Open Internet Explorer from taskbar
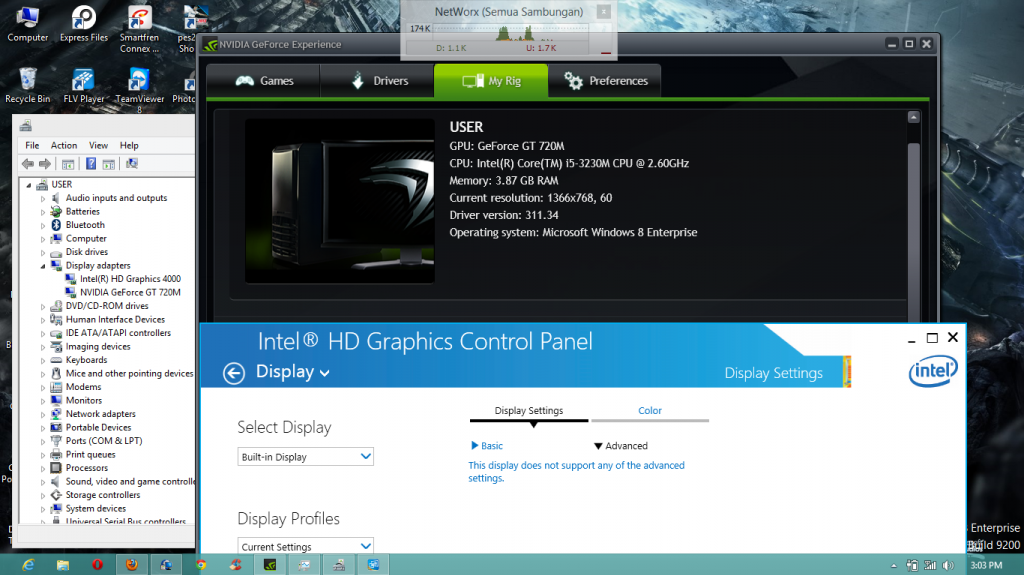 pyautogui.click(x=28, y=565)
